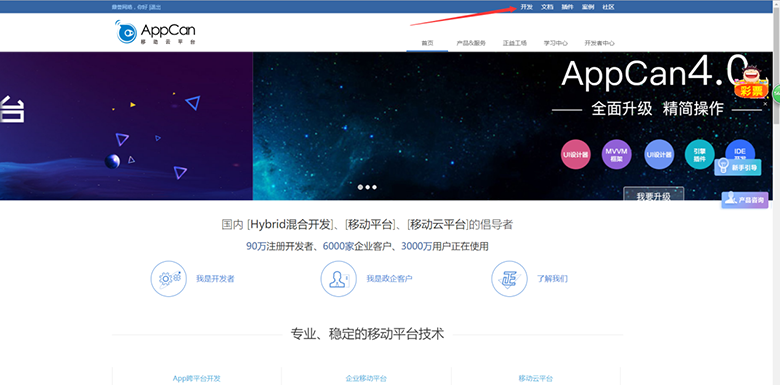Click the 90万注册开发者 statistics line
780x385 pixels.
[367, 246]
